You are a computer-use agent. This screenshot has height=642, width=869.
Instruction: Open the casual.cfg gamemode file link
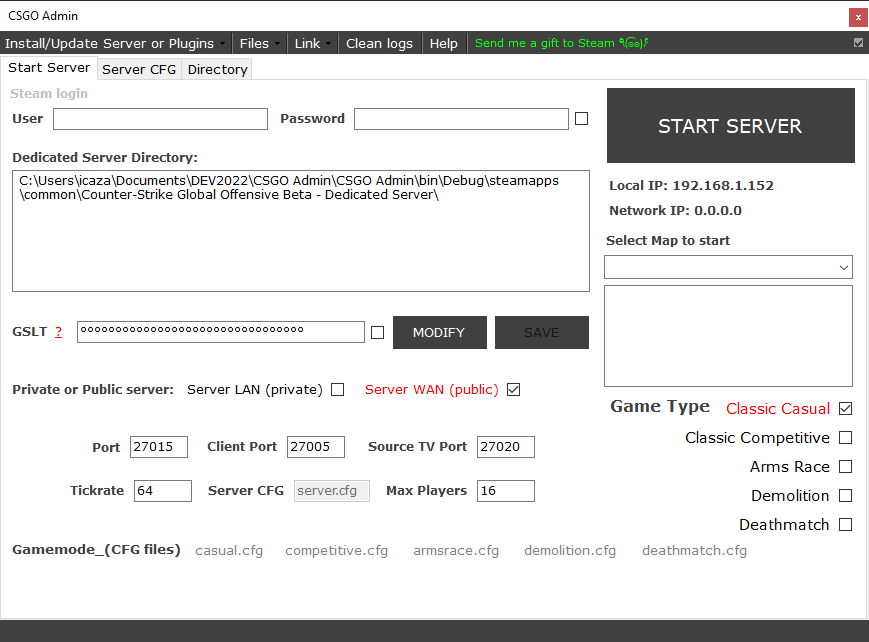tap(229, 551)
